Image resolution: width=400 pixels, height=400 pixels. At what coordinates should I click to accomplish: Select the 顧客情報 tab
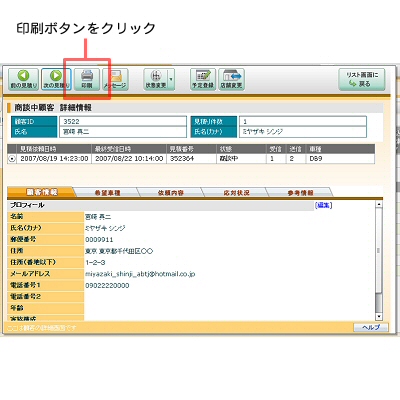point(42,192)
